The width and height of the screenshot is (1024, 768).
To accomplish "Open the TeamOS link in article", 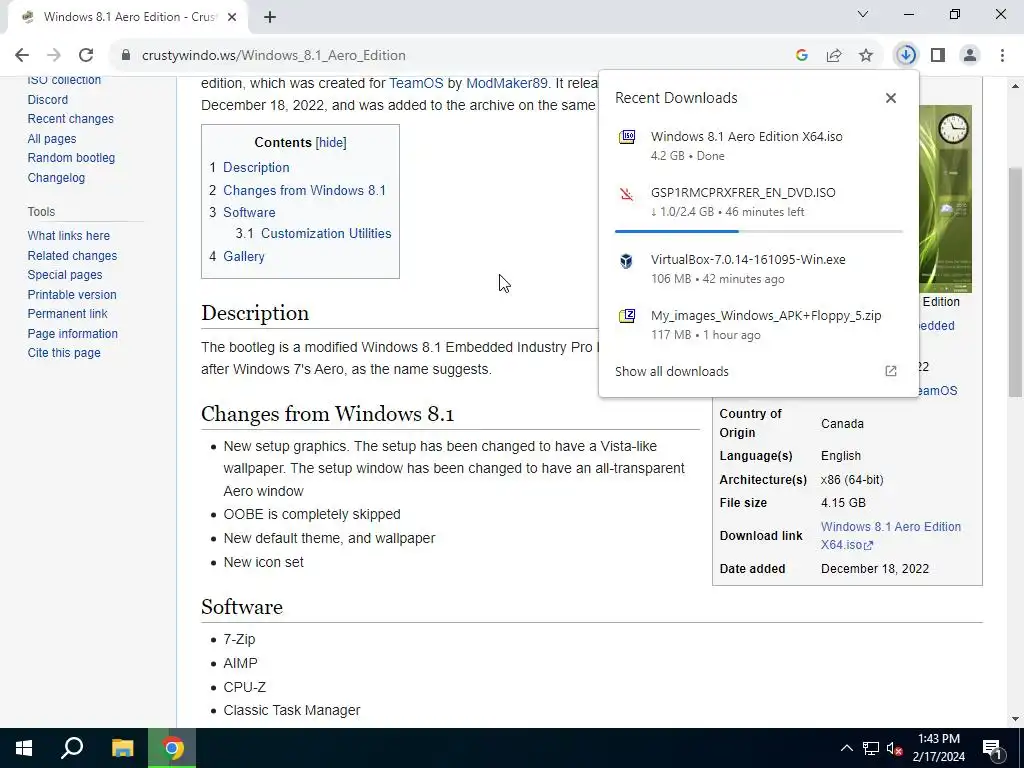I will click(416, 84).
